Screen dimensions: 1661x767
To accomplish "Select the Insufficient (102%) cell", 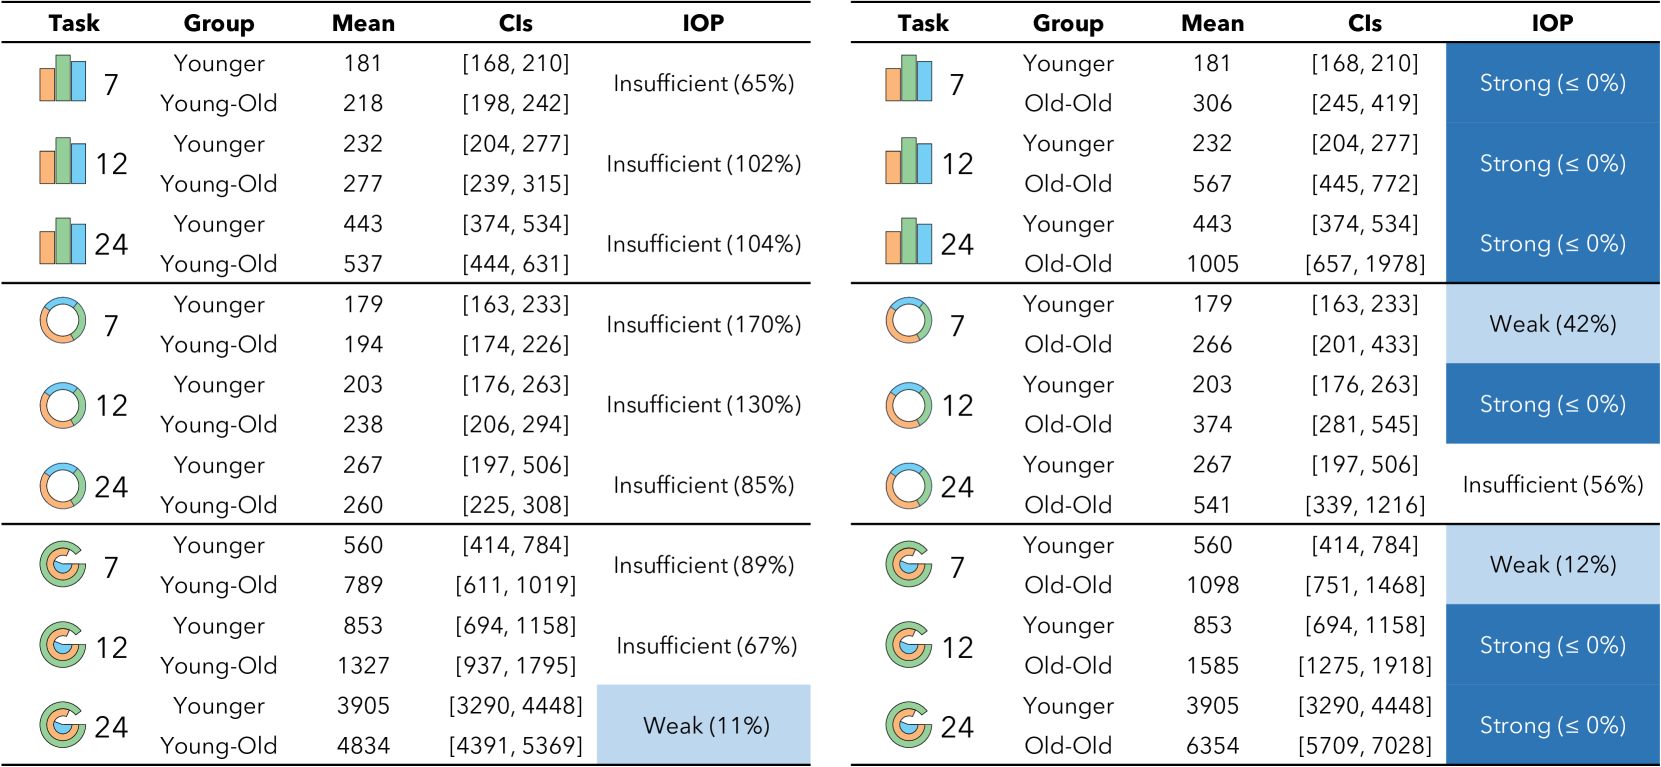I will click(703, 164).
